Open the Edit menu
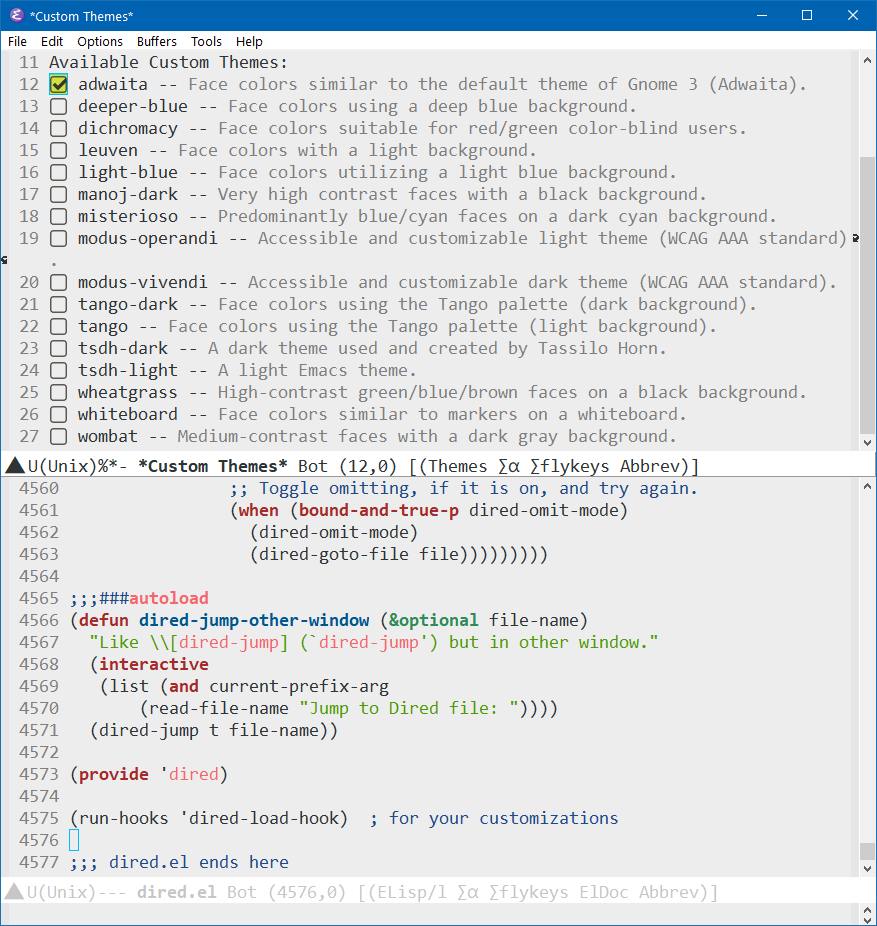 pos(52,41)
